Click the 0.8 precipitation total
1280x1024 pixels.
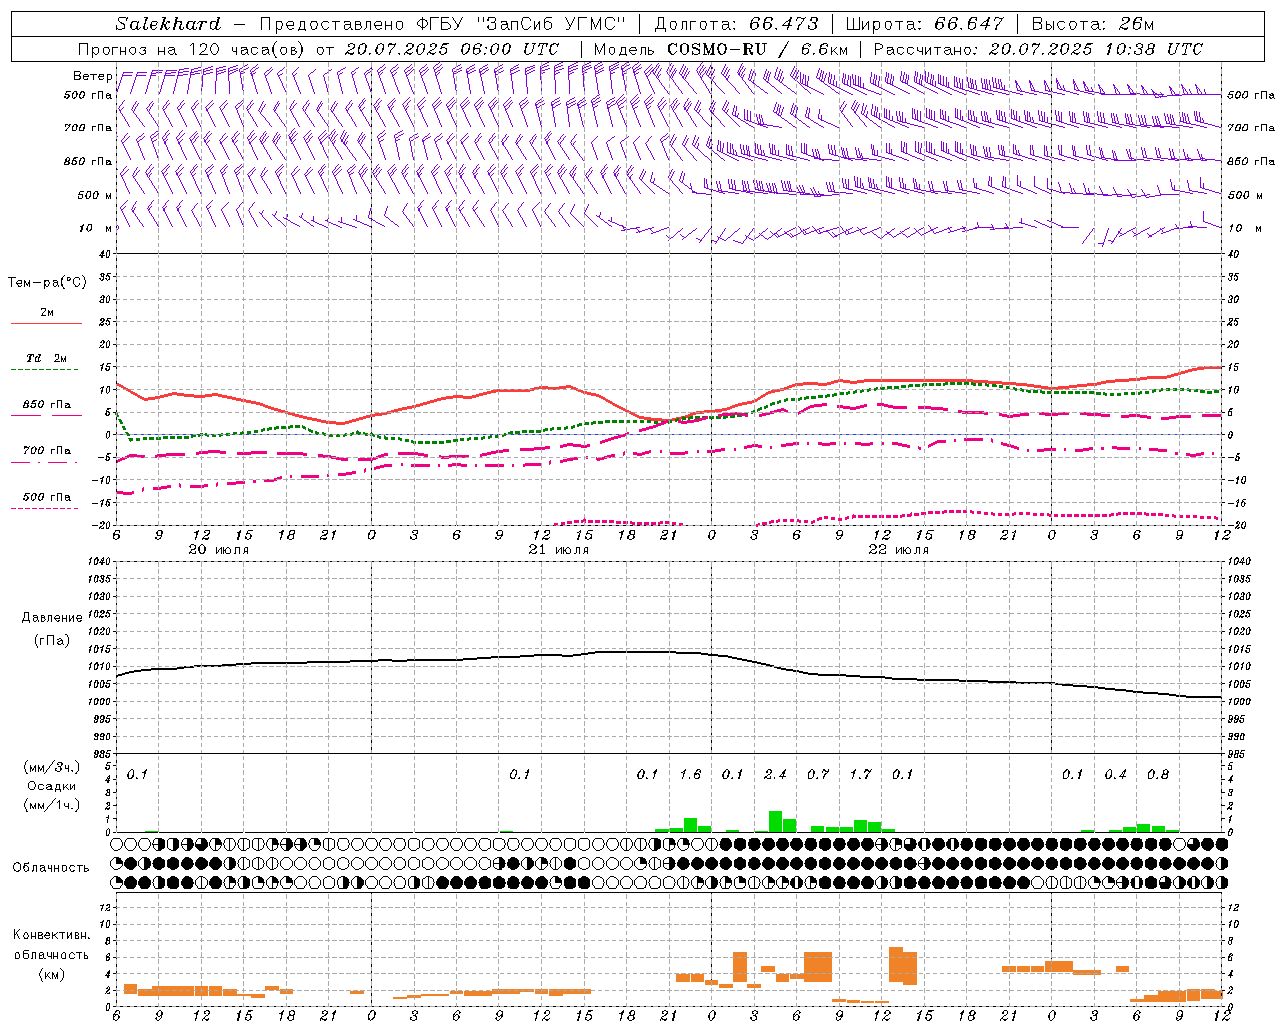tap(1158, 774)
